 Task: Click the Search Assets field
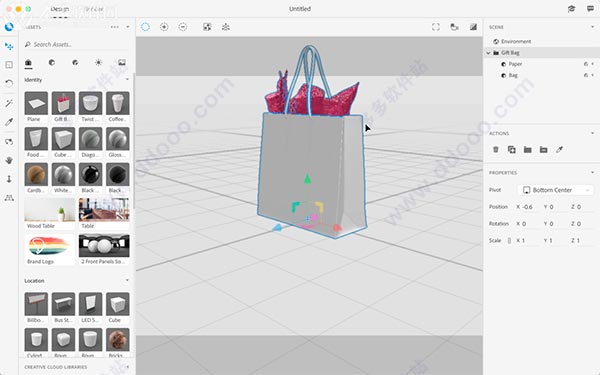coord(77,44)
